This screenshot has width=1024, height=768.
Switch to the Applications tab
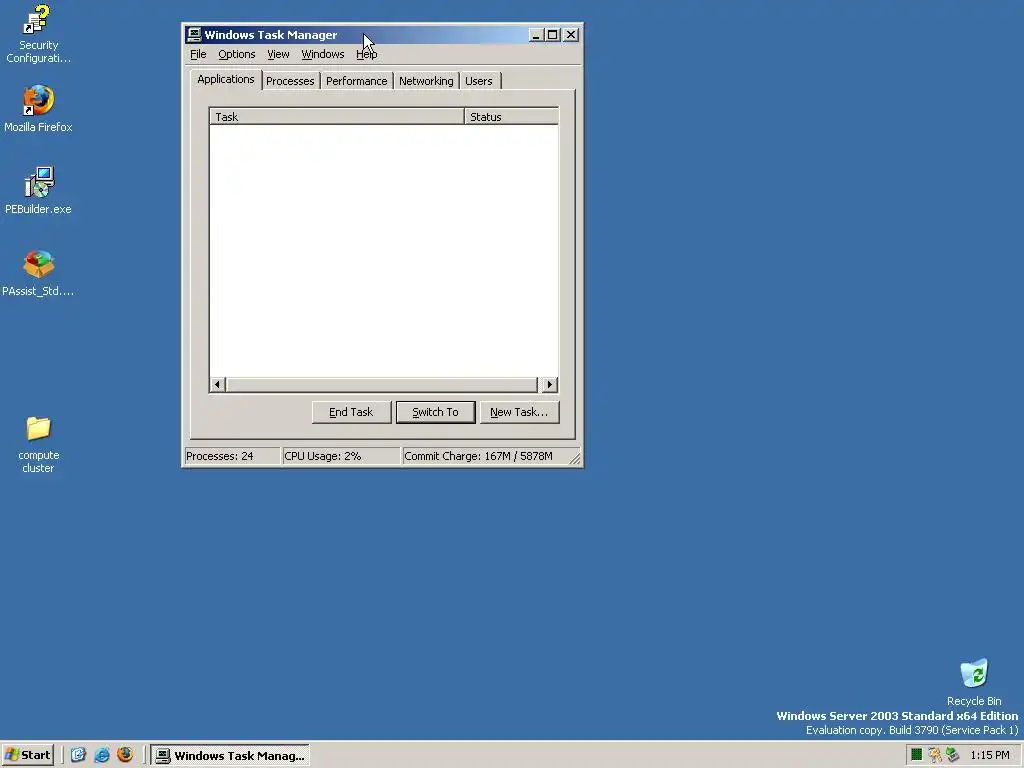click(226, 79)
